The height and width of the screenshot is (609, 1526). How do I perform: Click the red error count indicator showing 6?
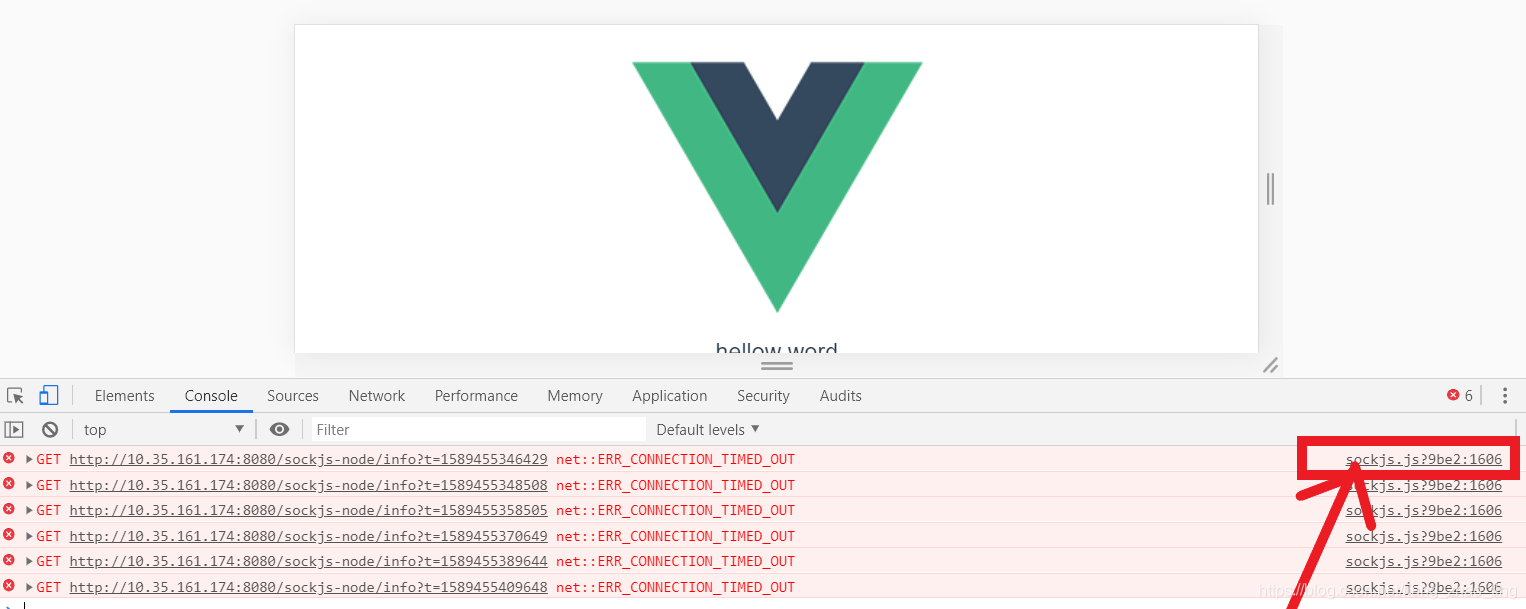(x=1460, y=396)
